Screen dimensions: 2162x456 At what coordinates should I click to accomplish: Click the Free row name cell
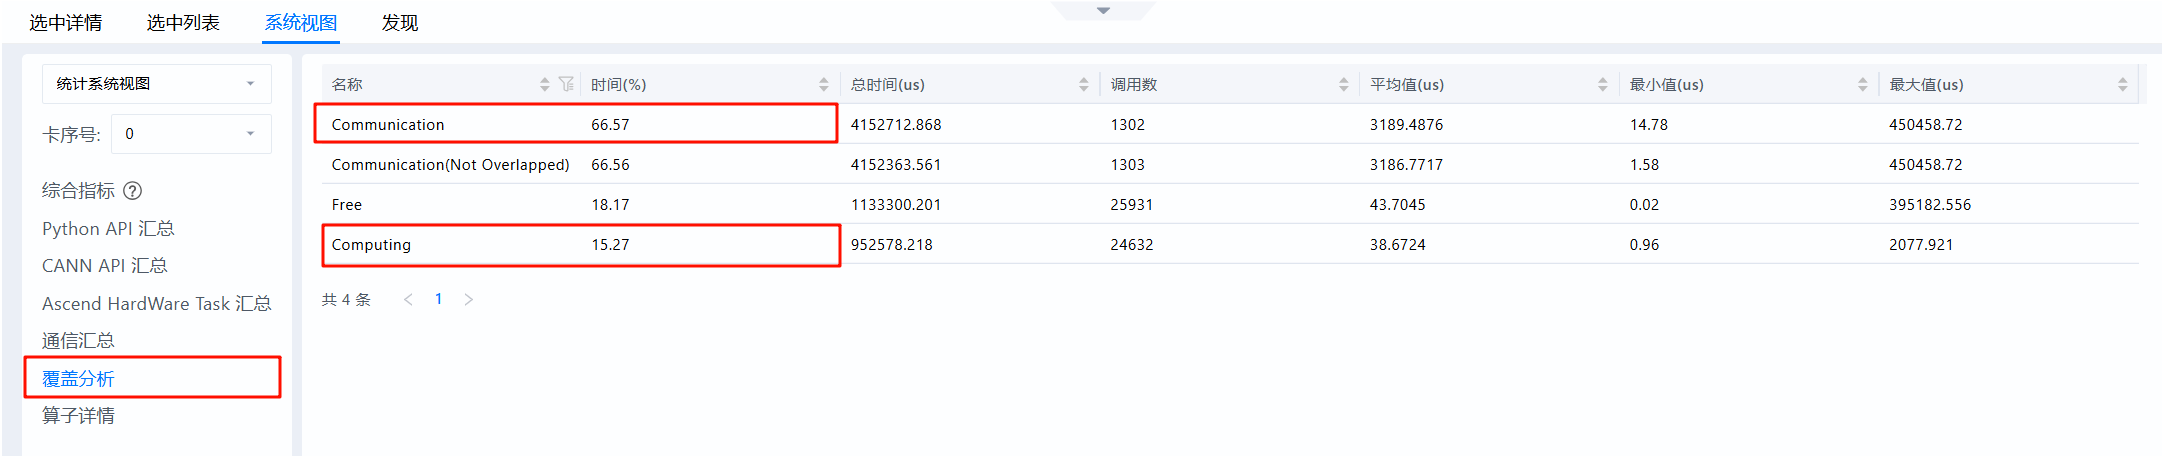[x=347, y=205]
